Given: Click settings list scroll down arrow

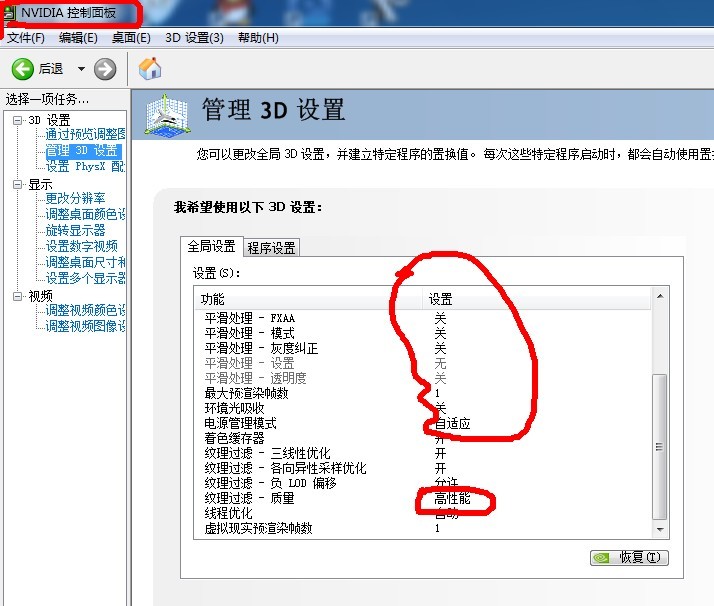Looking at the screenshot, I should [x=660, y=530].
